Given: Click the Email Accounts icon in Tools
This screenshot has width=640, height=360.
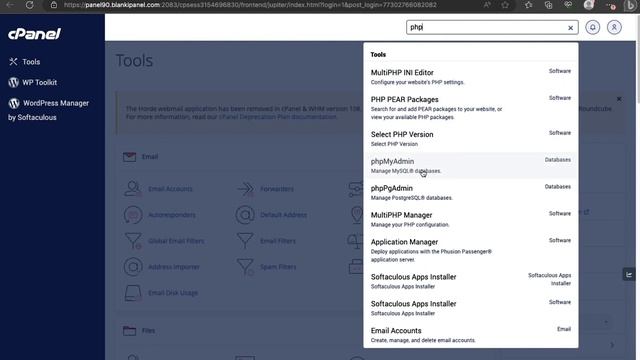Looking at the screenshot, I should (133, 189).
